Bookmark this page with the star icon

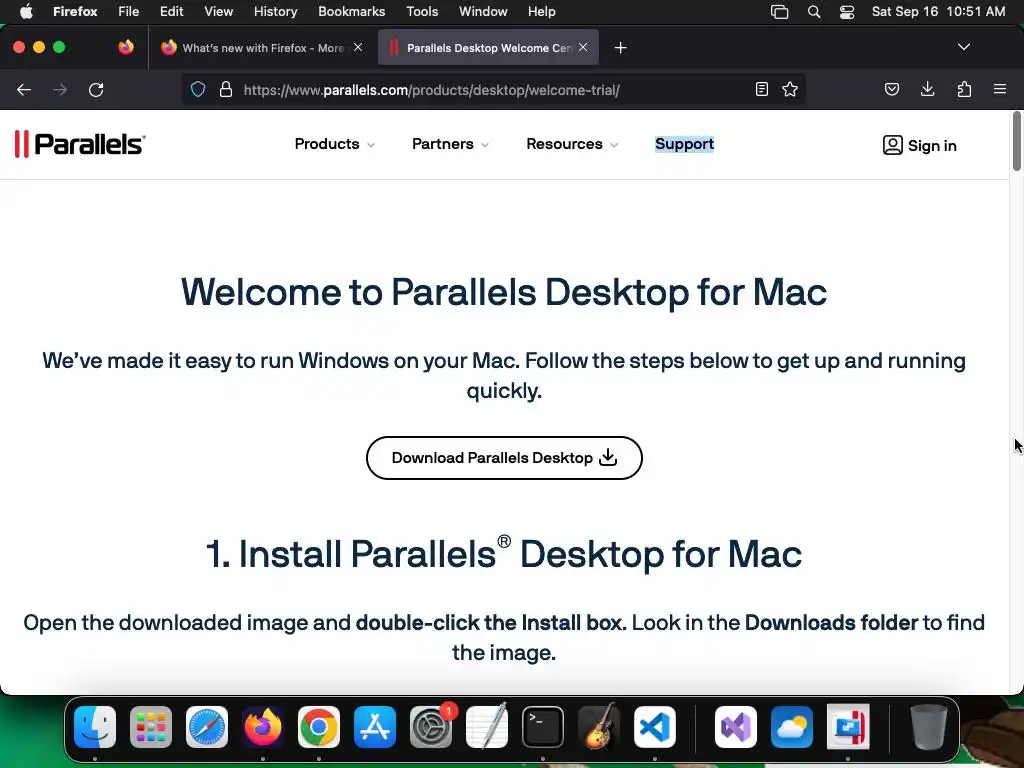coord(790,89)
